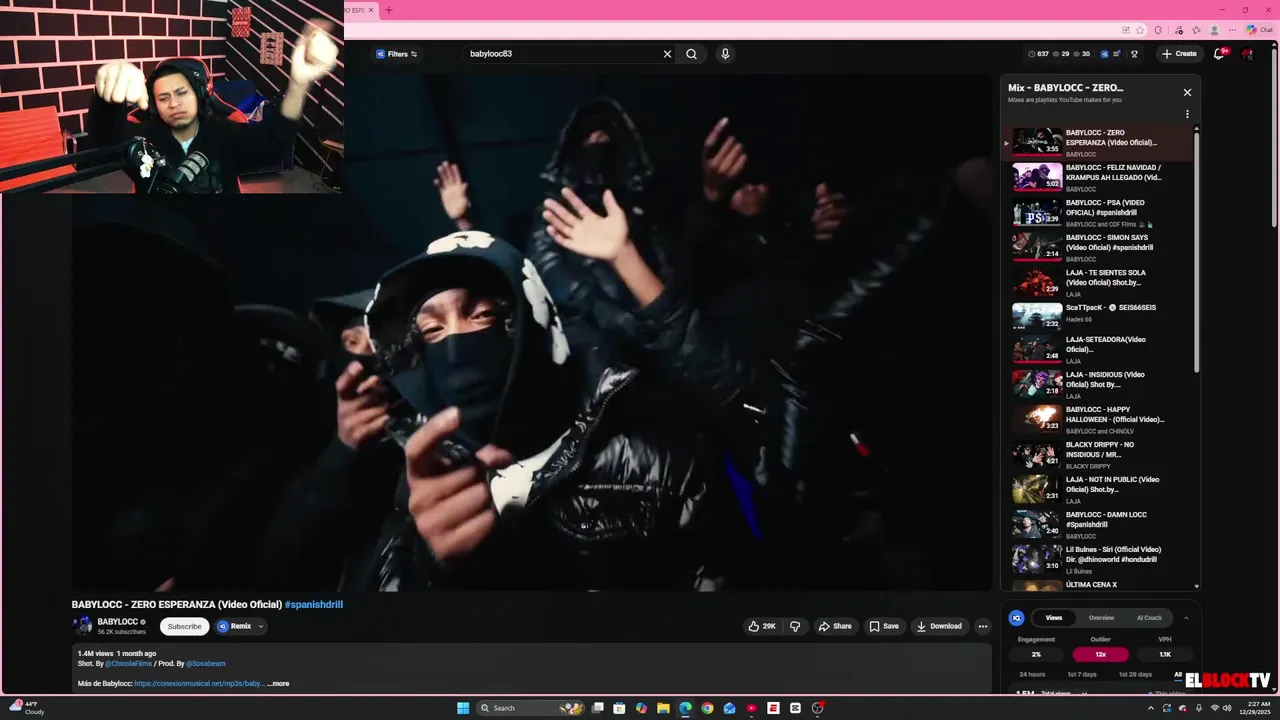Expand the dropdown arrow next to Remix

click(x=261, y=626)
